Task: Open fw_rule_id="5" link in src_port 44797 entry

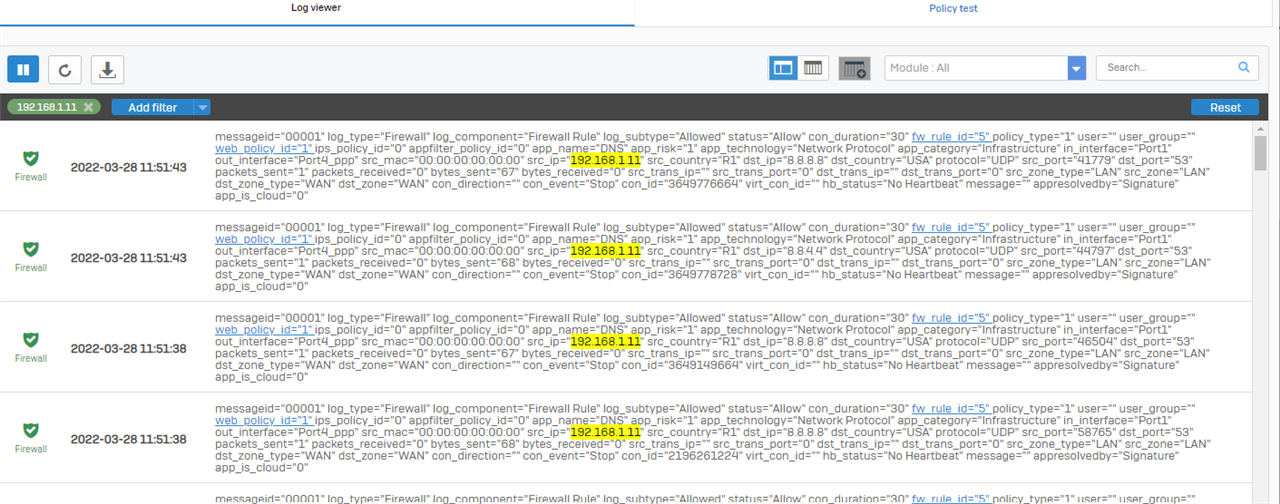Action: pyautogui.click(x=950, y=226)
